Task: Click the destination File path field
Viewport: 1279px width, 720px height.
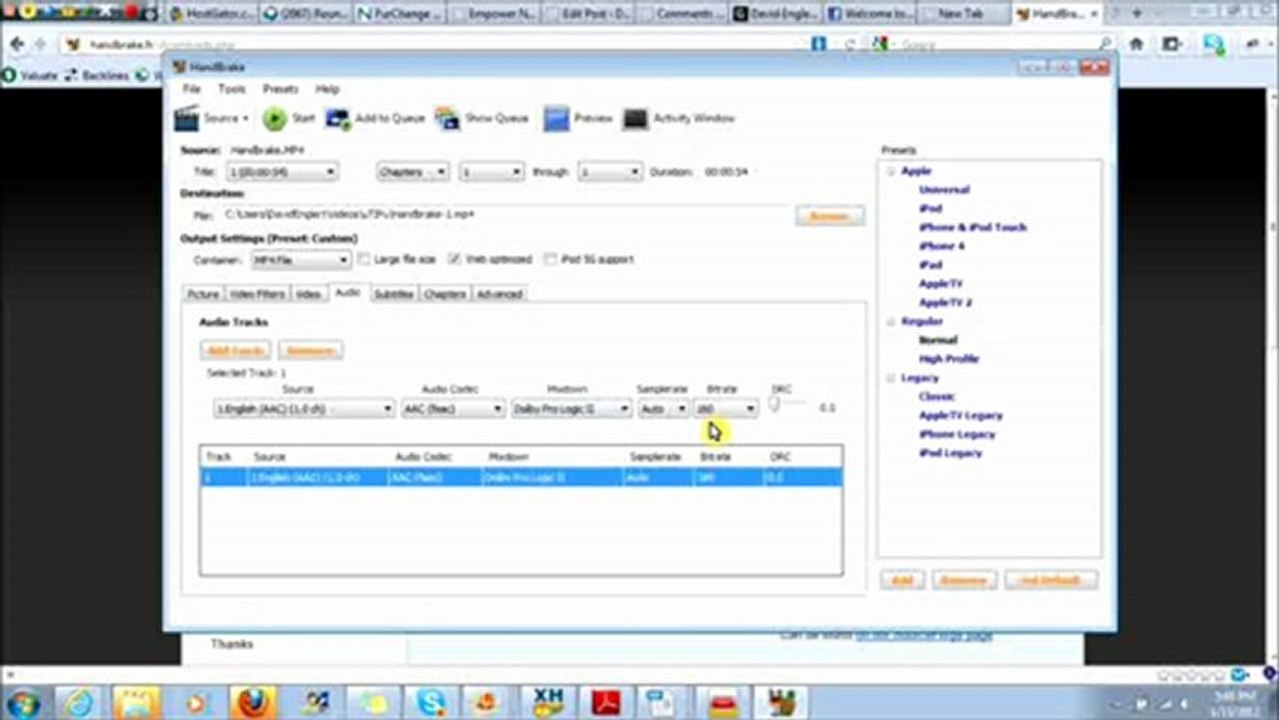Action: point(503,215)
